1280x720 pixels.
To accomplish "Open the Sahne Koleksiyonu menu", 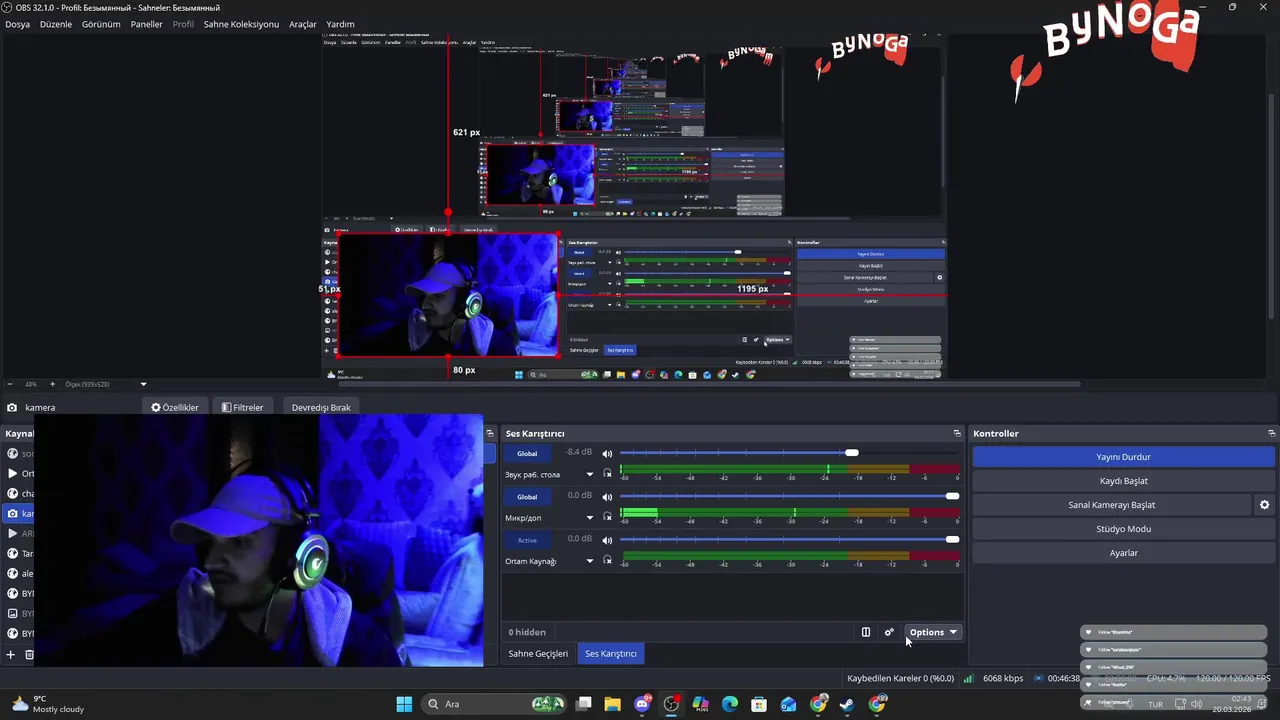I will (241, 24).
